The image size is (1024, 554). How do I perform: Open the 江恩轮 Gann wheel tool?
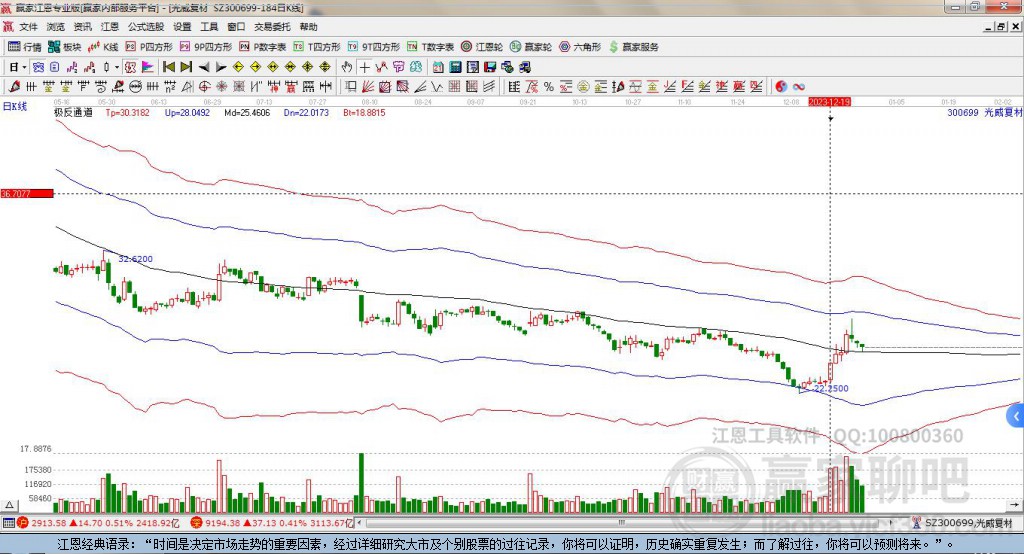click(488, 47)
